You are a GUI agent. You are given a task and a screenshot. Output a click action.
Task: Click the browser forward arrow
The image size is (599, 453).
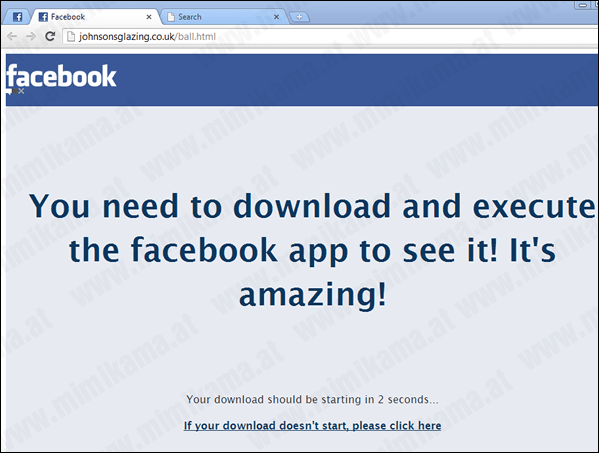click(31, 36)
